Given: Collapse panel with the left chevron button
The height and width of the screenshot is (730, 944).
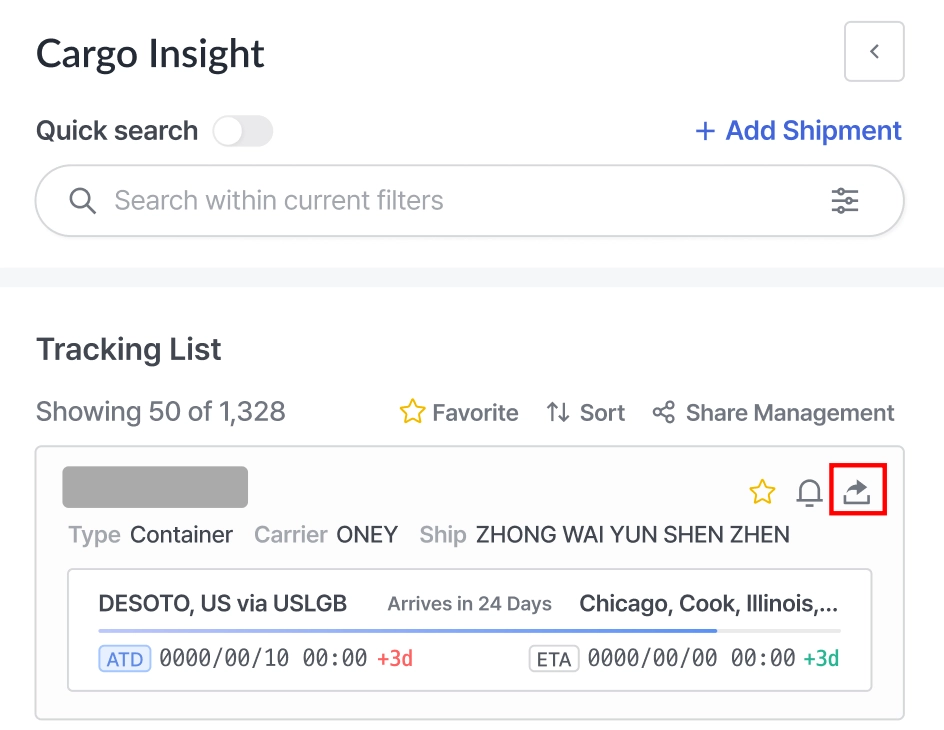Looking at the screenshot, I should (x=874, y=51).
